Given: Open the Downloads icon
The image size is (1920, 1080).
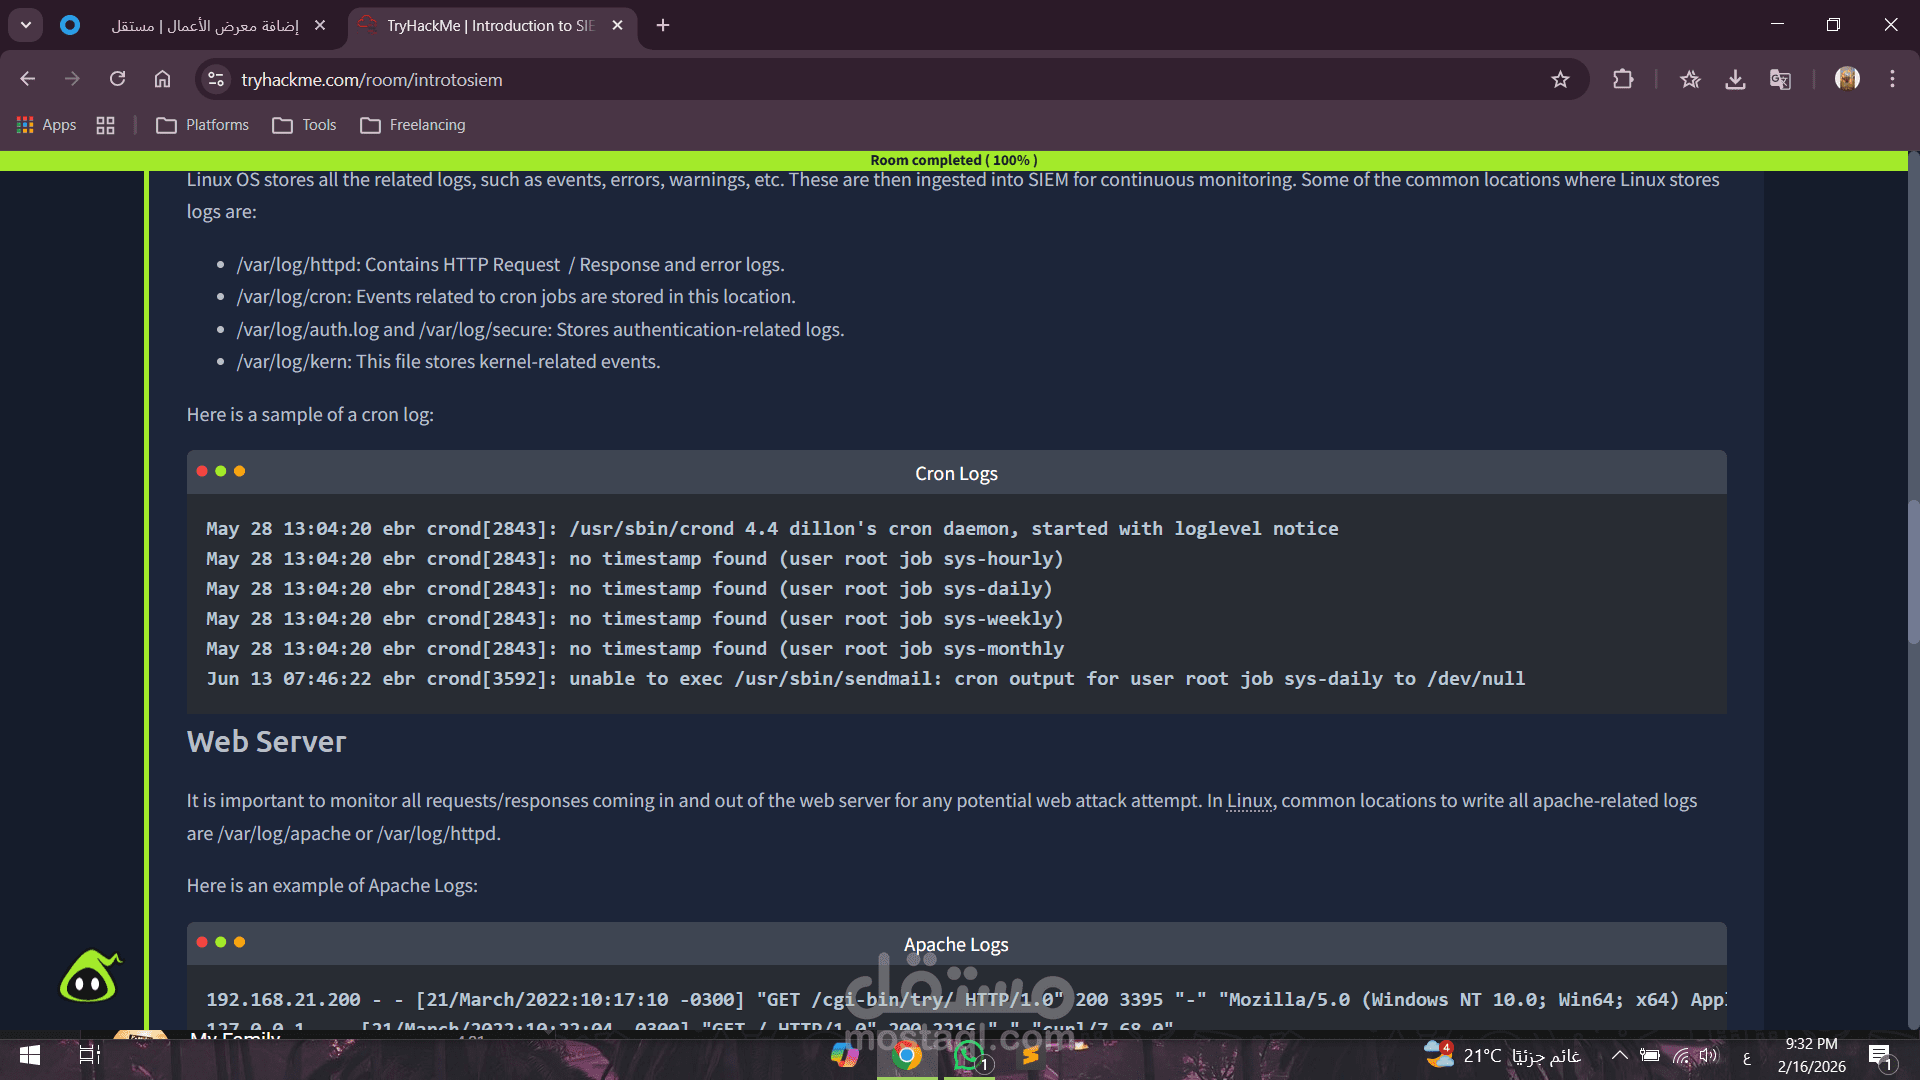Looking at the screenshot, I should coord(1735,79).
